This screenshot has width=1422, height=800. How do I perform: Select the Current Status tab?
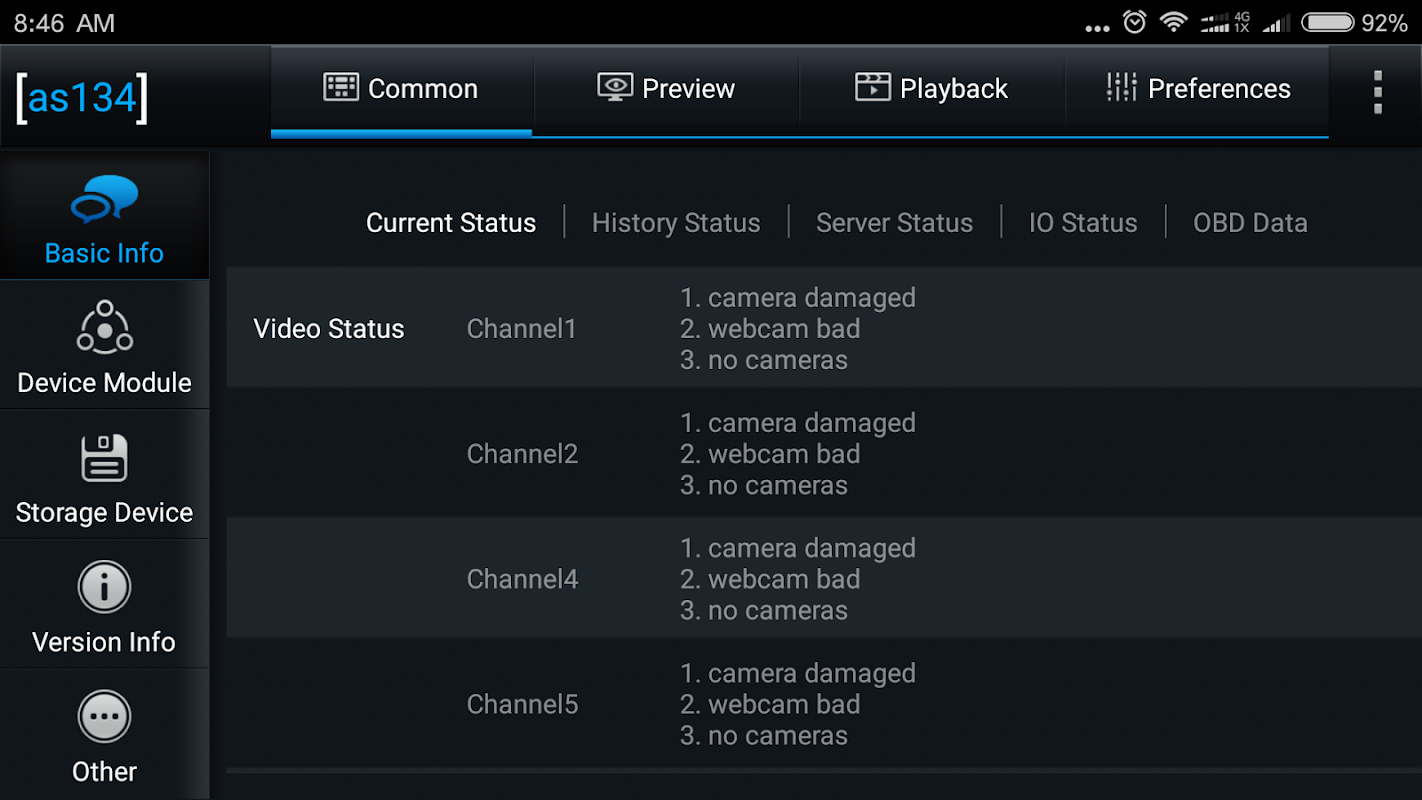[x=451, y=223]
